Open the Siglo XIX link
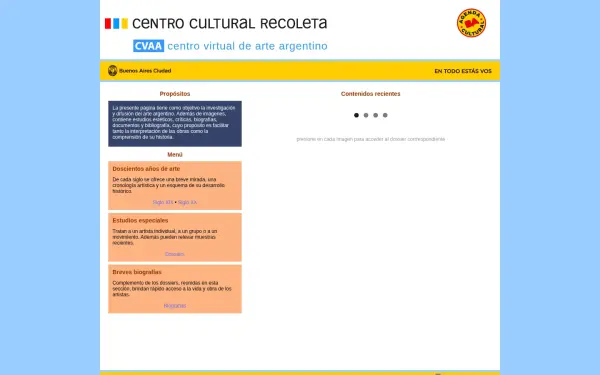The height and width of the screenshot is (375, 600). click(x=163, y=202)
